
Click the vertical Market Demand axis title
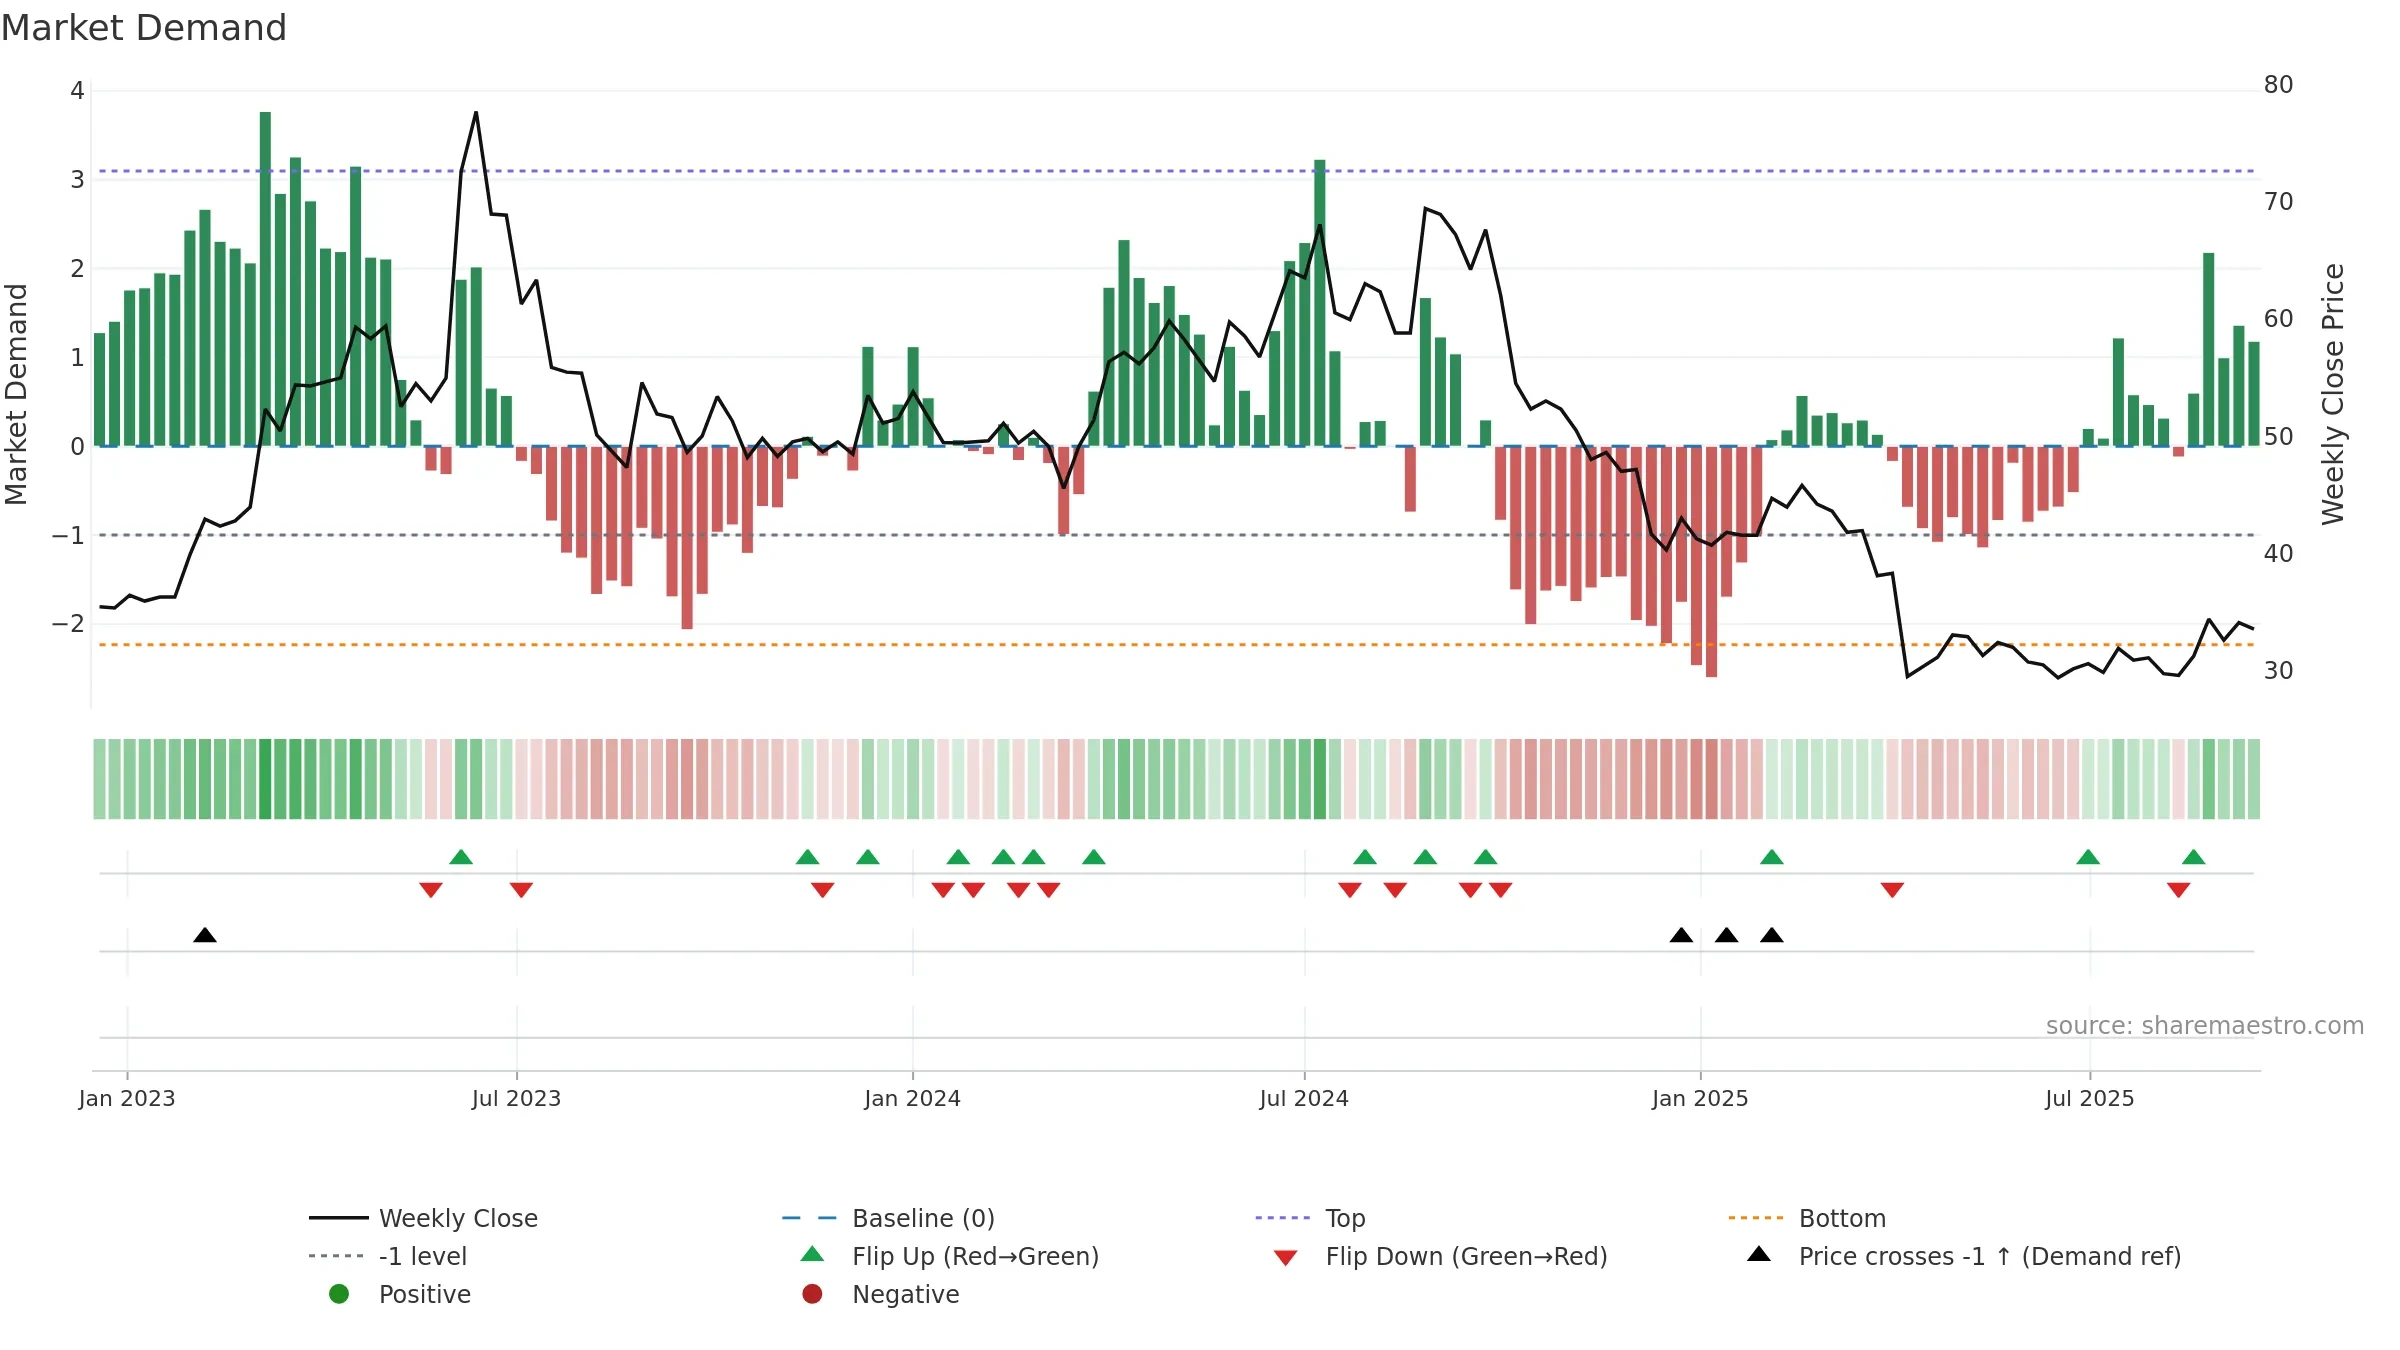point(16,394)
